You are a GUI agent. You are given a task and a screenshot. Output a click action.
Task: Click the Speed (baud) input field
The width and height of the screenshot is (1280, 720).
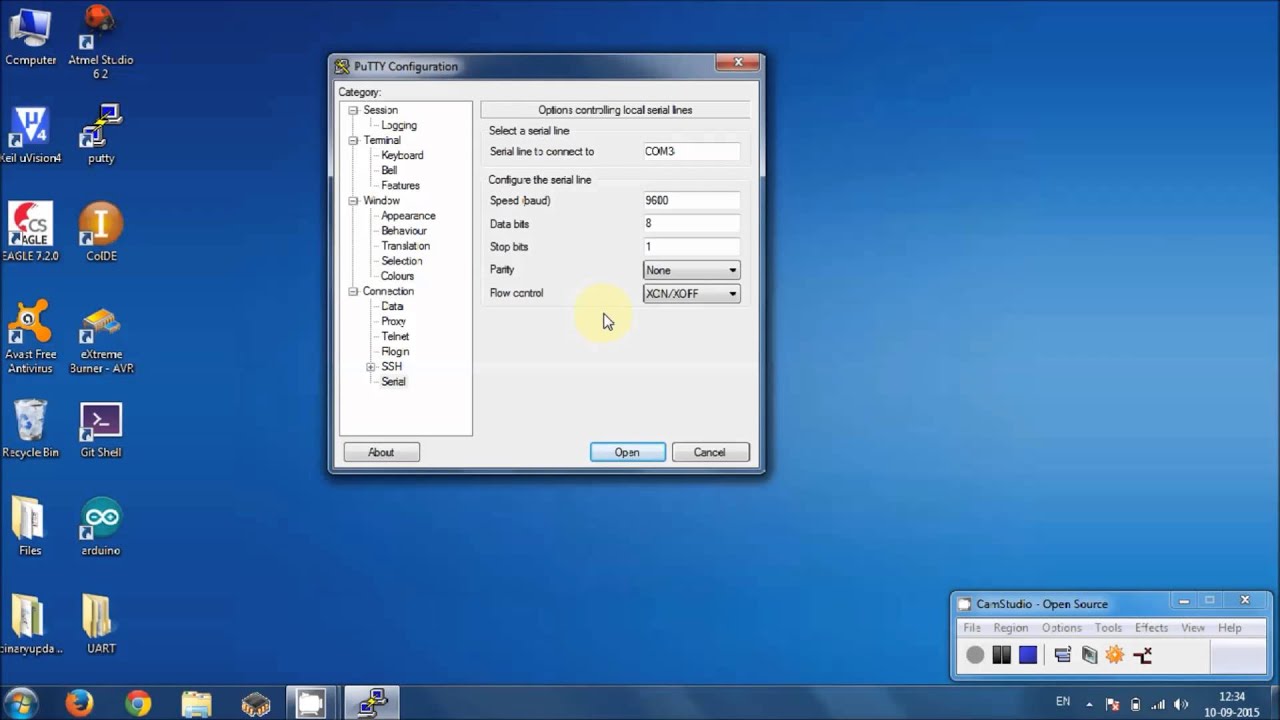click(691, 200)
